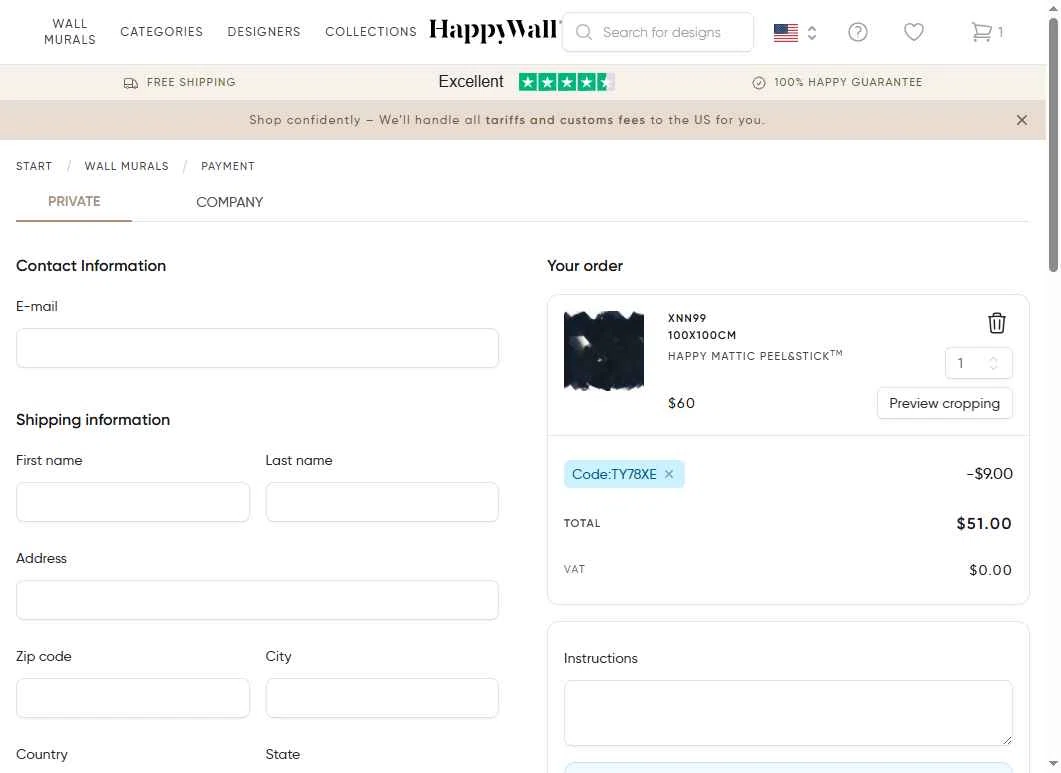This screenshot has height=773, width=1061.
Task: Click the Preview cropping button
Action: point(945,403)
